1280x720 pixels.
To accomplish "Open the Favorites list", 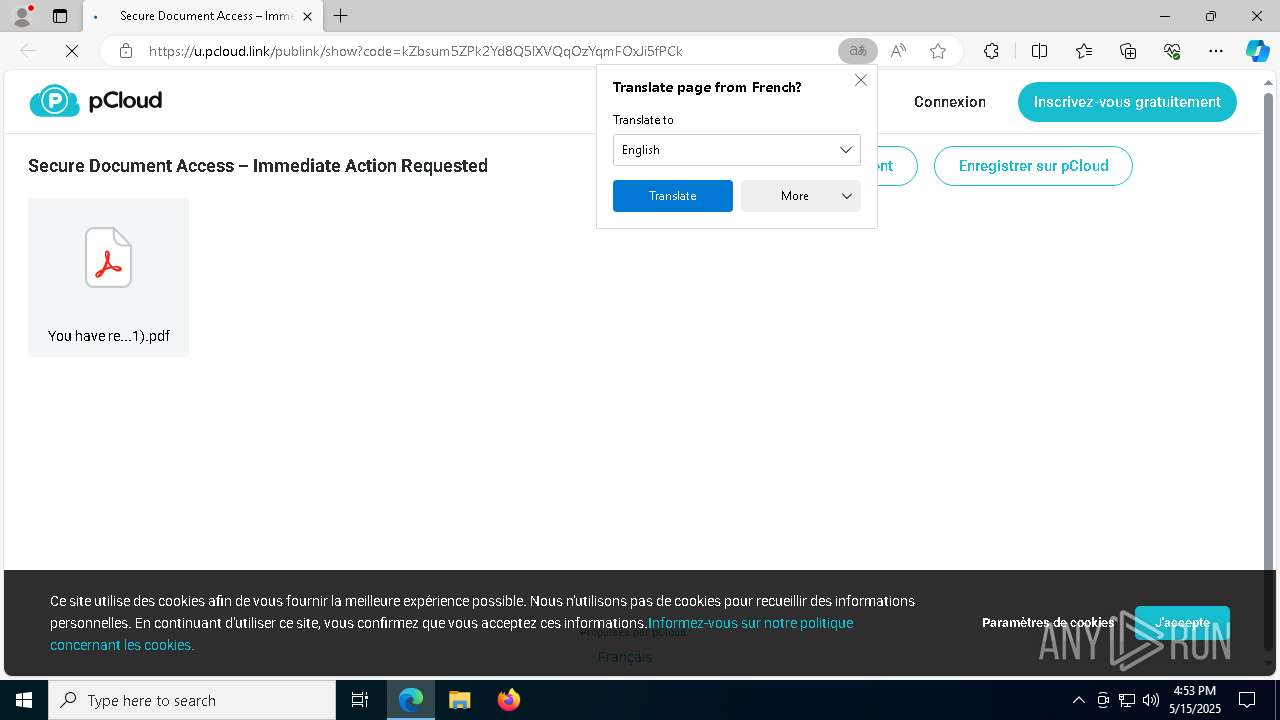I will [x=1084, y=51].
